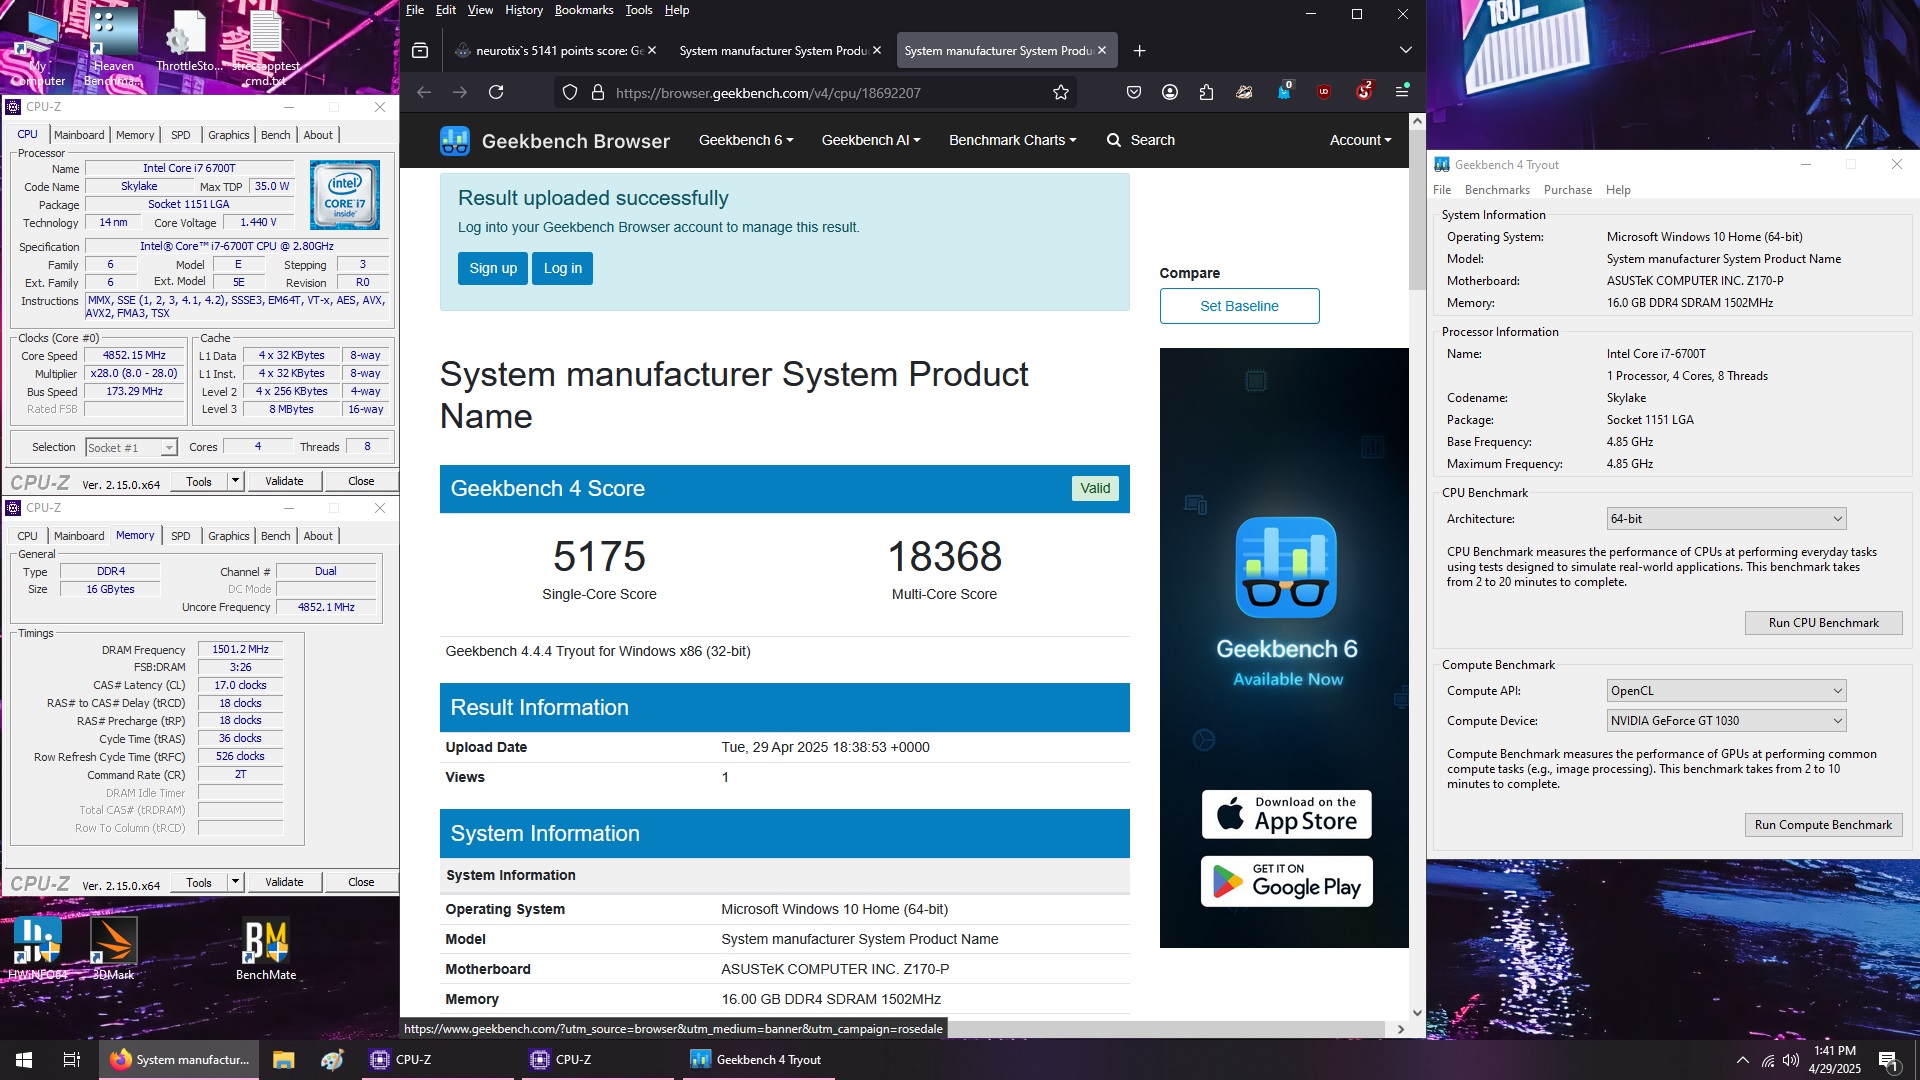The height and width of the screenshot is (1080, 1920).
Task: Click Validate in the upper CPU-Z window
Action: (x=284, y=481)
